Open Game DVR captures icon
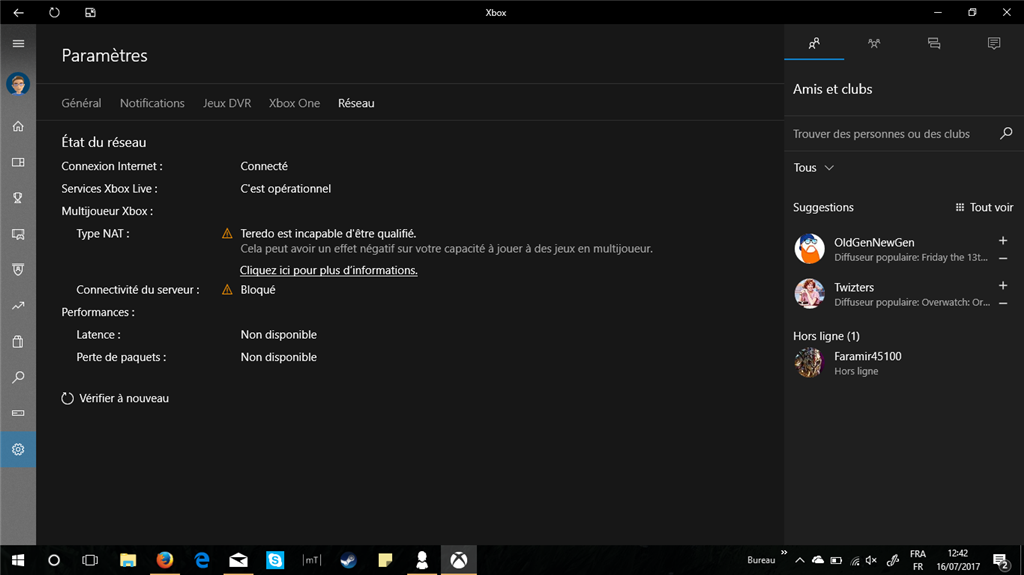Image resolution: width=1024 pixels, height=575 pixels. [18, 234]
